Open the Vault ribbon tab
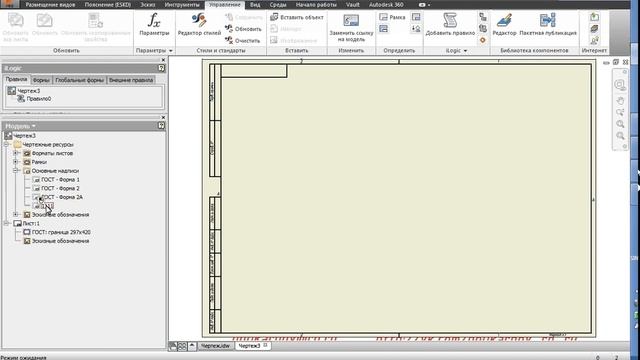This screenshot has width=640, height=360. pos(353,5)
